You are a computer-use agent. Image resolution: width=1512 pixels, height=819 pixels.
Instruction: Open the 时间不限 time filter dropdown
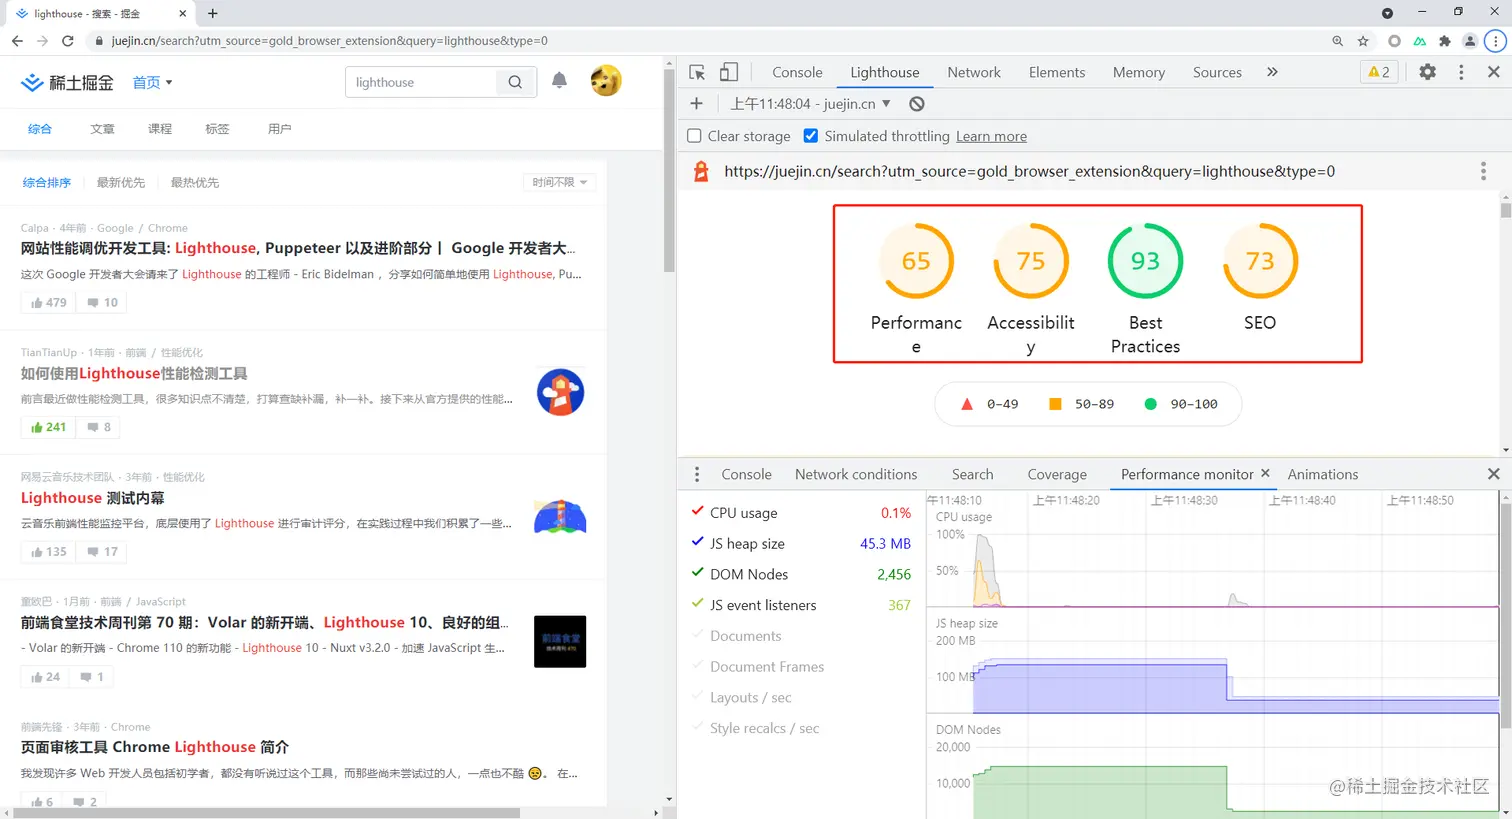[x=560, y=182]
